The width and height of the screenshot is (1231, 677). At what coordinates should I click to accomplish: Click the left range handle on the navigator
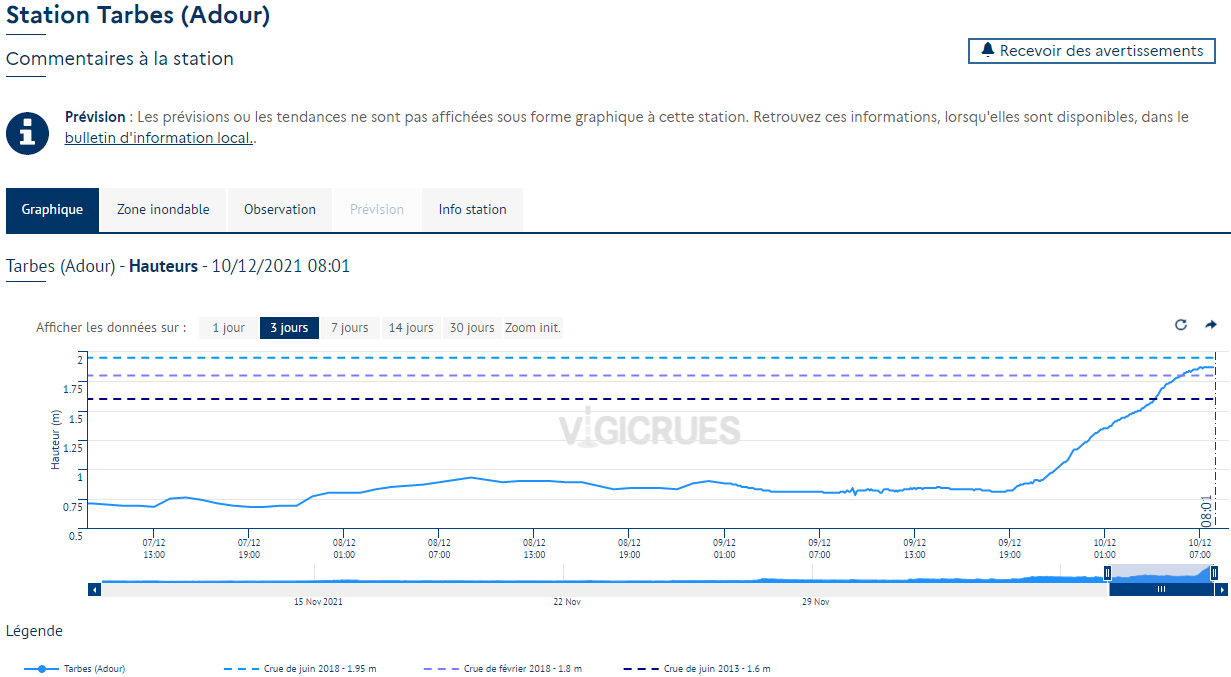coord(1107,573)
